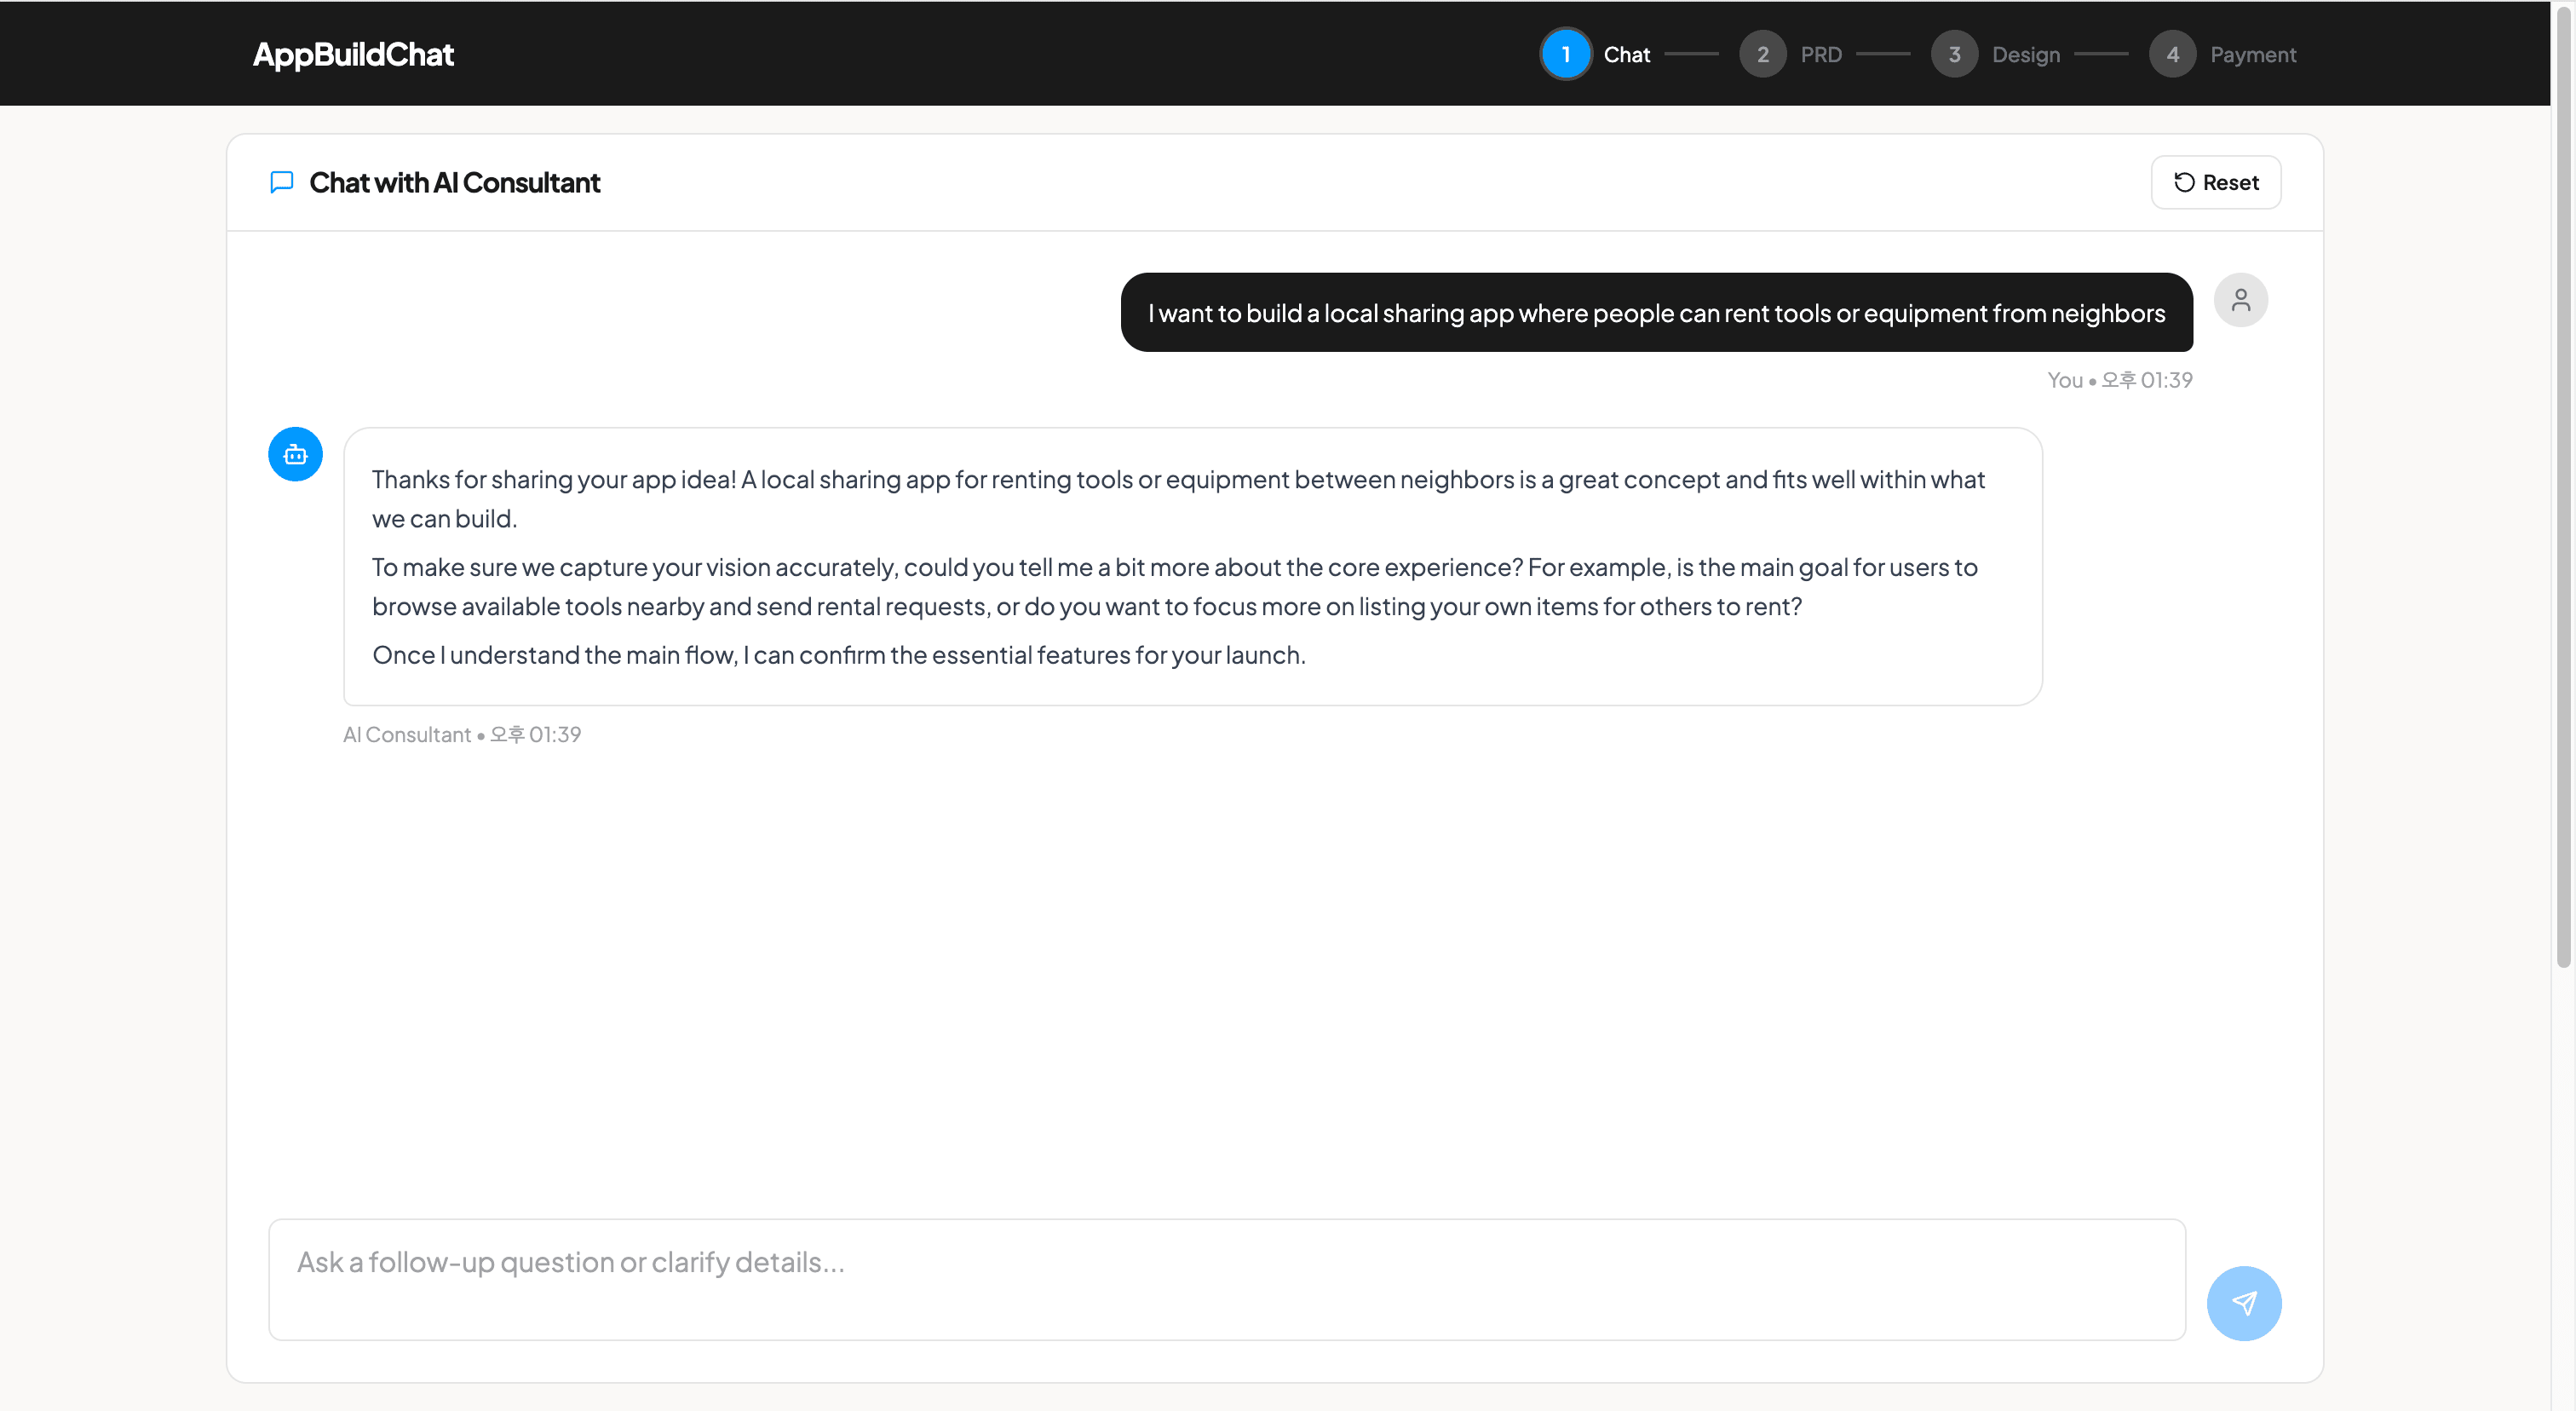Viewport: 2576px width, 1411px height.
Task: Click the circular arrow Reset icon
Action: 2184,182
